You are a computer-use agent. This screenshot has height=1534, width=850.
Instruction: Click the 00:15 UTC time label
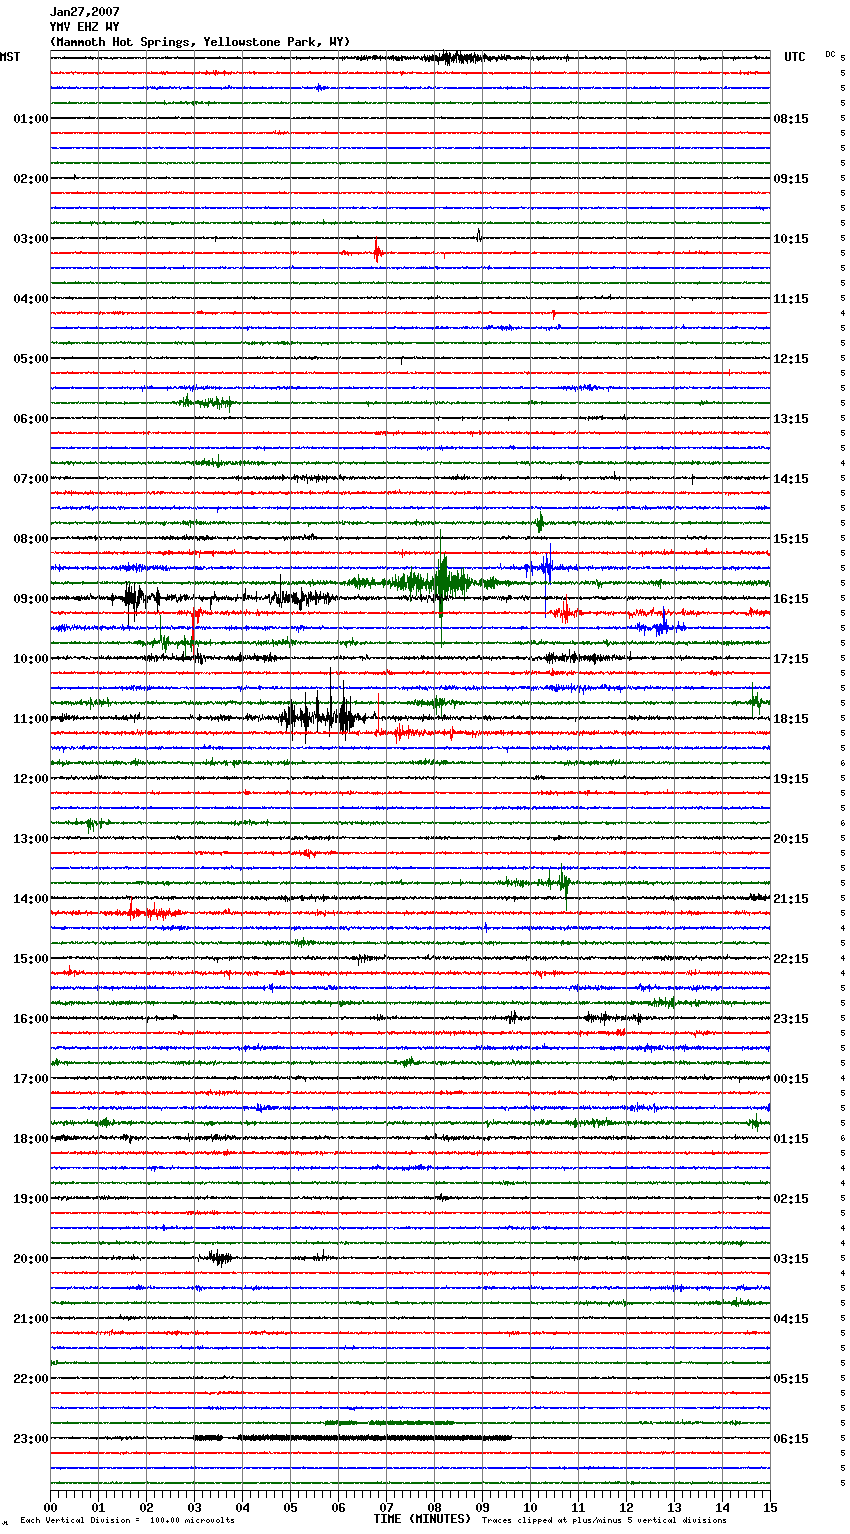point(791,1079)
